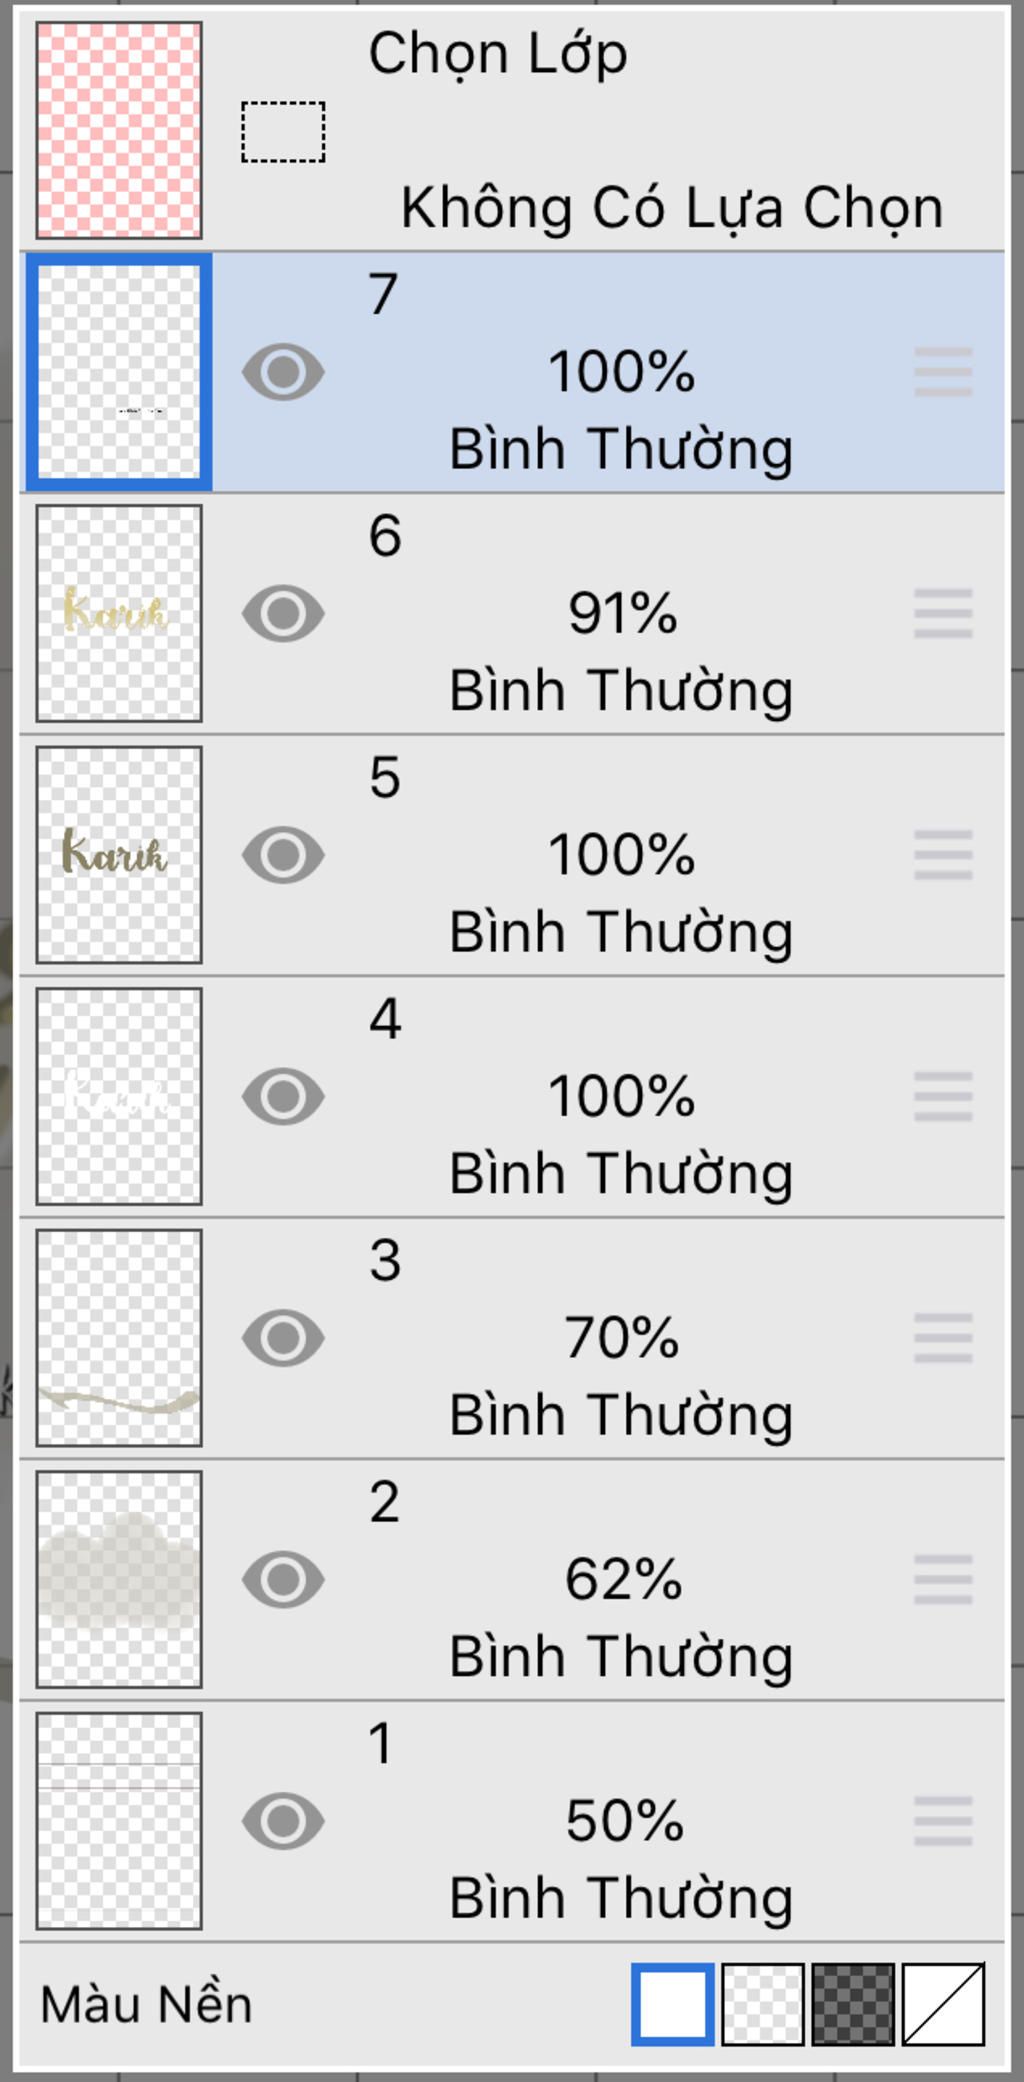Click the reorder handle of layer 2
The image size is (1024, 2082).
pos(943,1579)
